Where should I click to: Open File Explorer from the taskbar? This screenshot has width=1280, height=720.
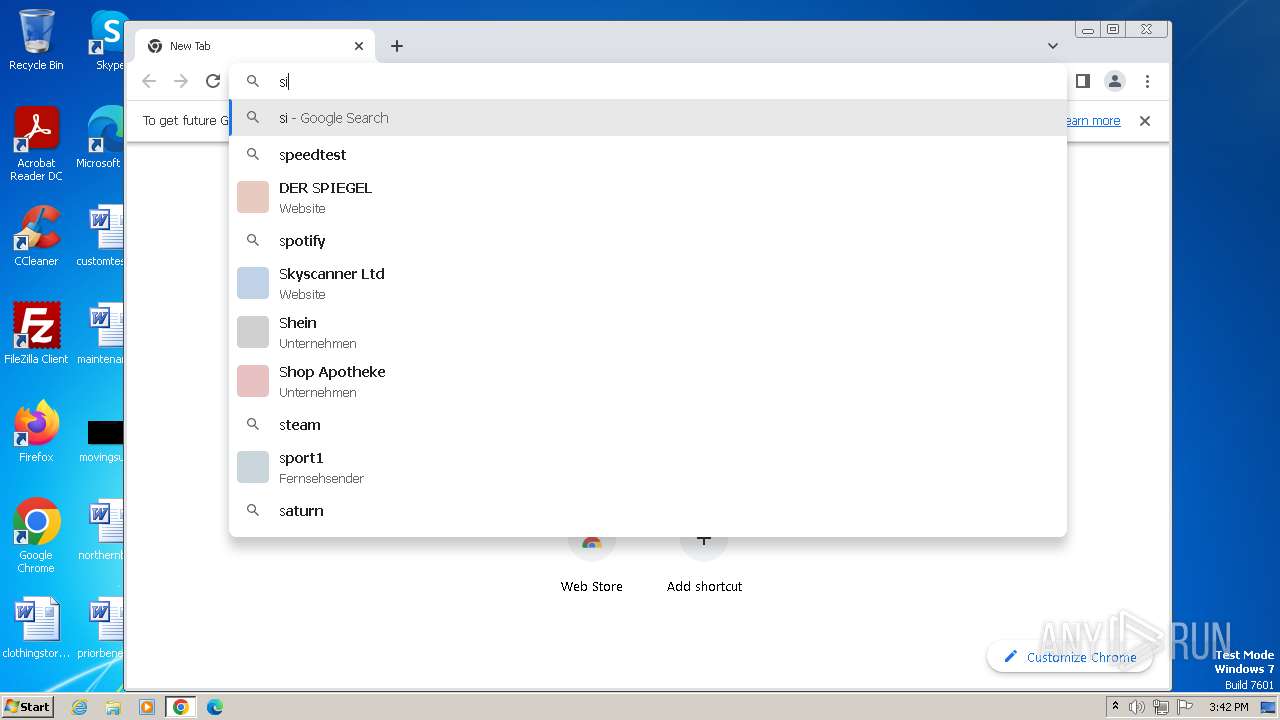[113, 707]
